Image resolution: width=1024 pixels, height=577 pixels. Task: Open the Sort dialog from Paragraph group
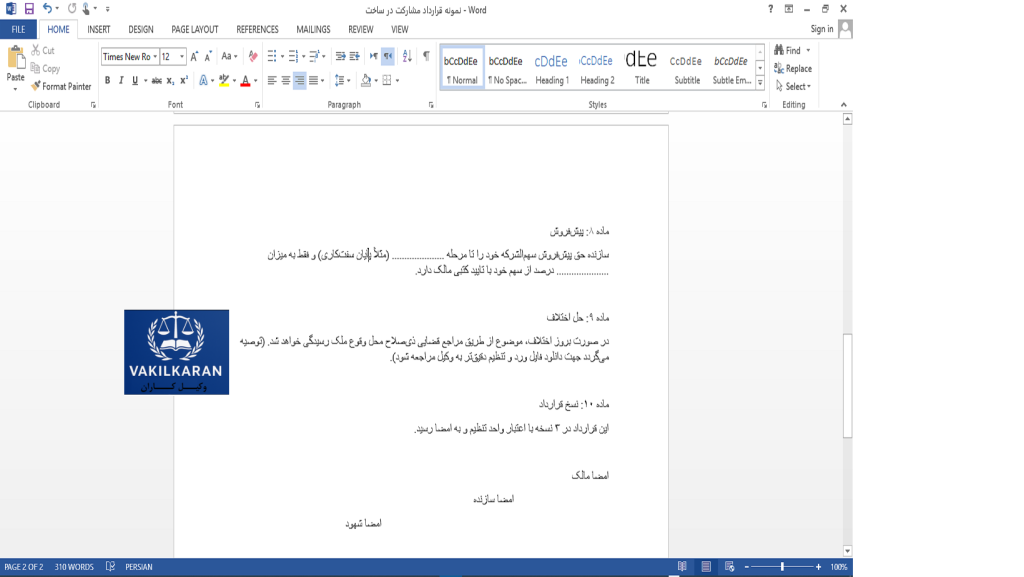click(x=407, y=56)
